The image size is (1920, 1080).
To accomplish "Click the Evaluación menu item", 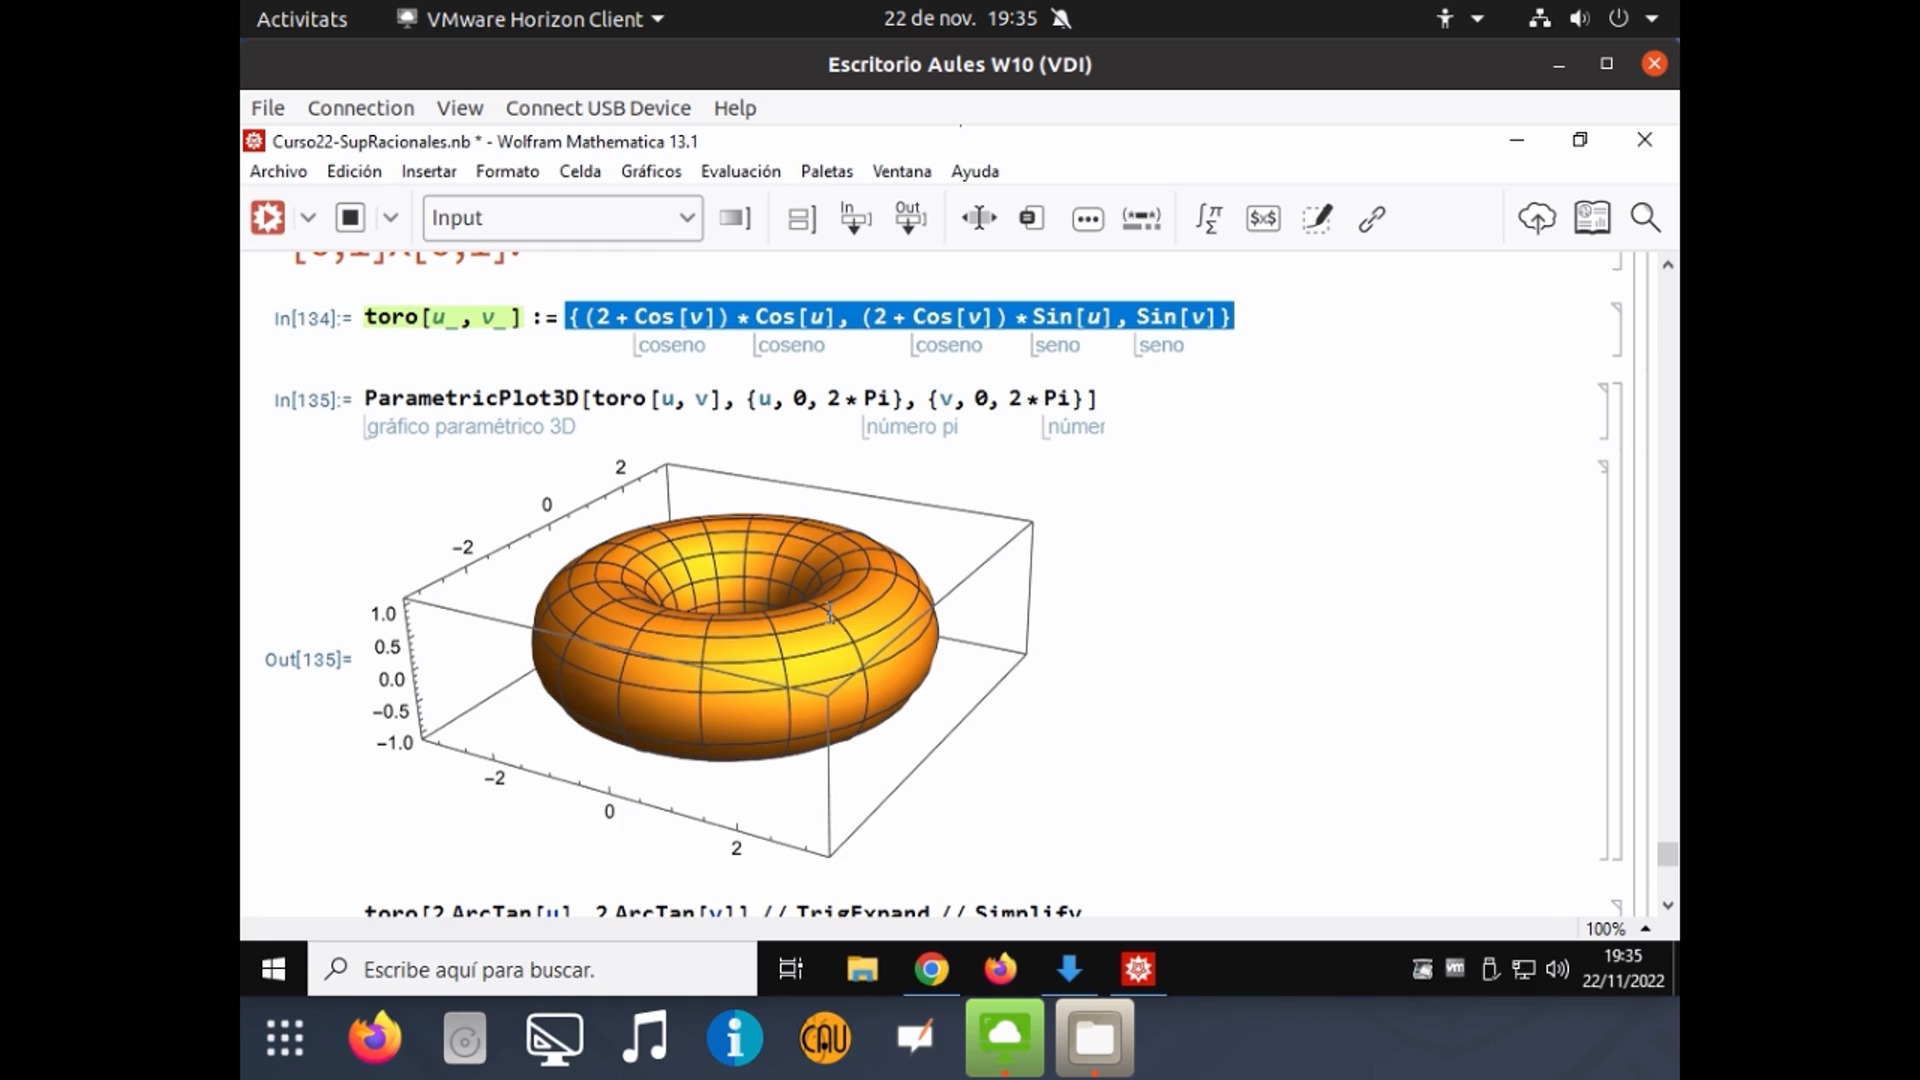I will point(738,170).
